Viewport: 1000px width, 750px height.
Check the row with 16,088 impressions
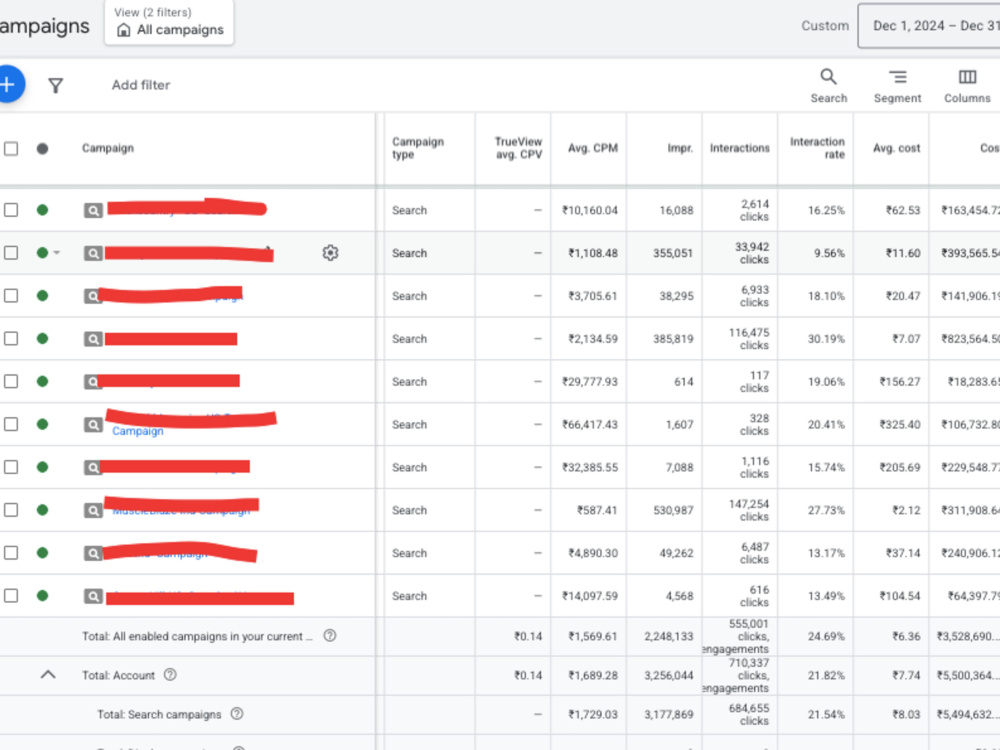pos(11,210)
